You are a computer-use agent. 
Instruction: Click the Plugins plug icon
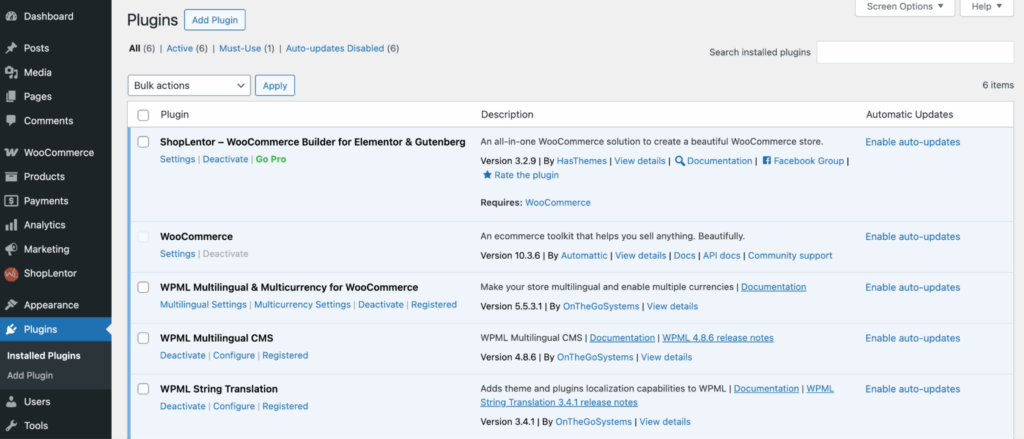click(10, 329)
